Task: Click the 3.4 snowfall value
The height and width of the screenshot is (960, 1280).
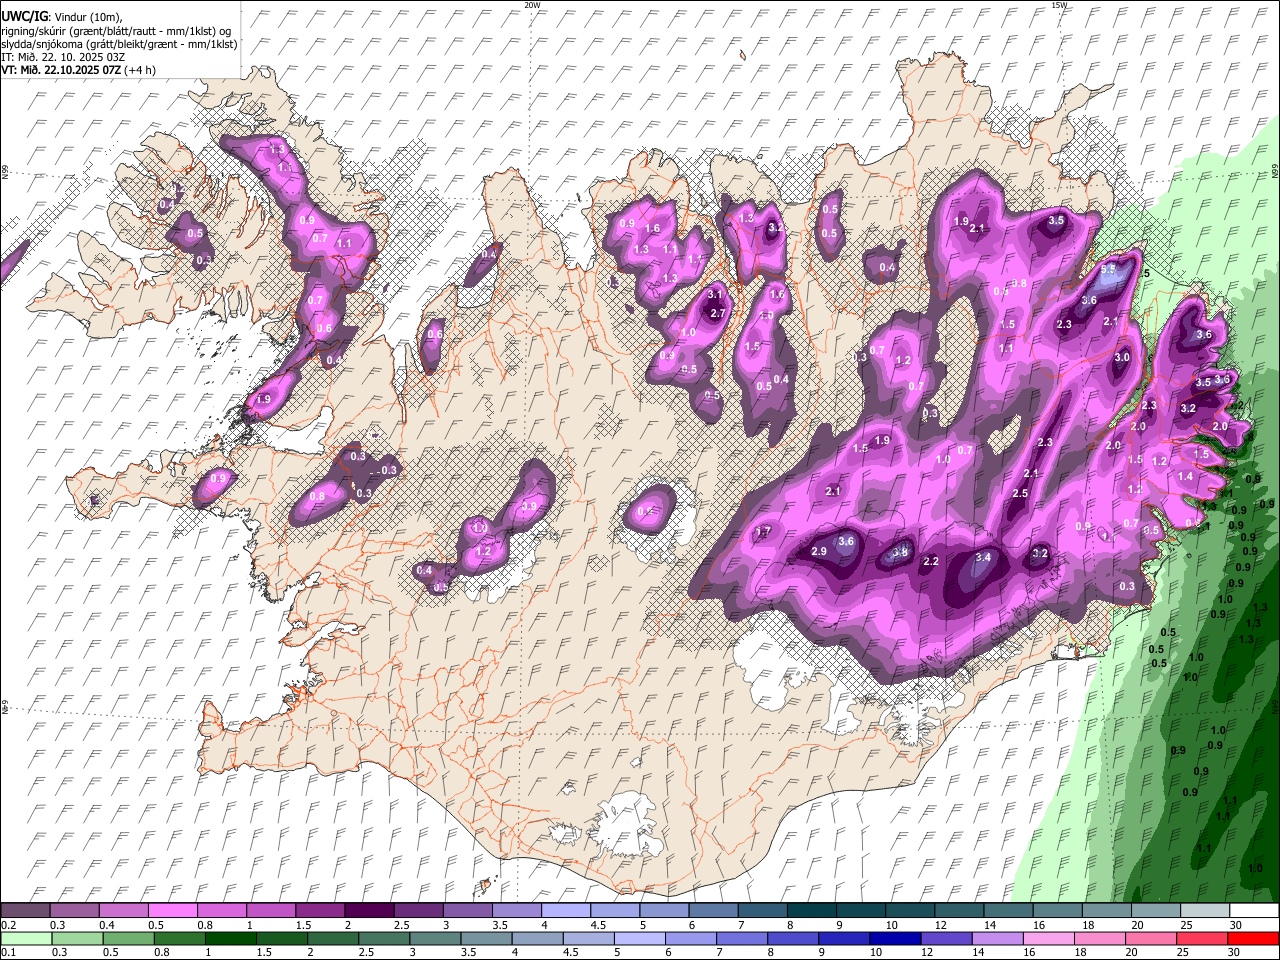Action: pyautogui.click(x=983, y=557)
